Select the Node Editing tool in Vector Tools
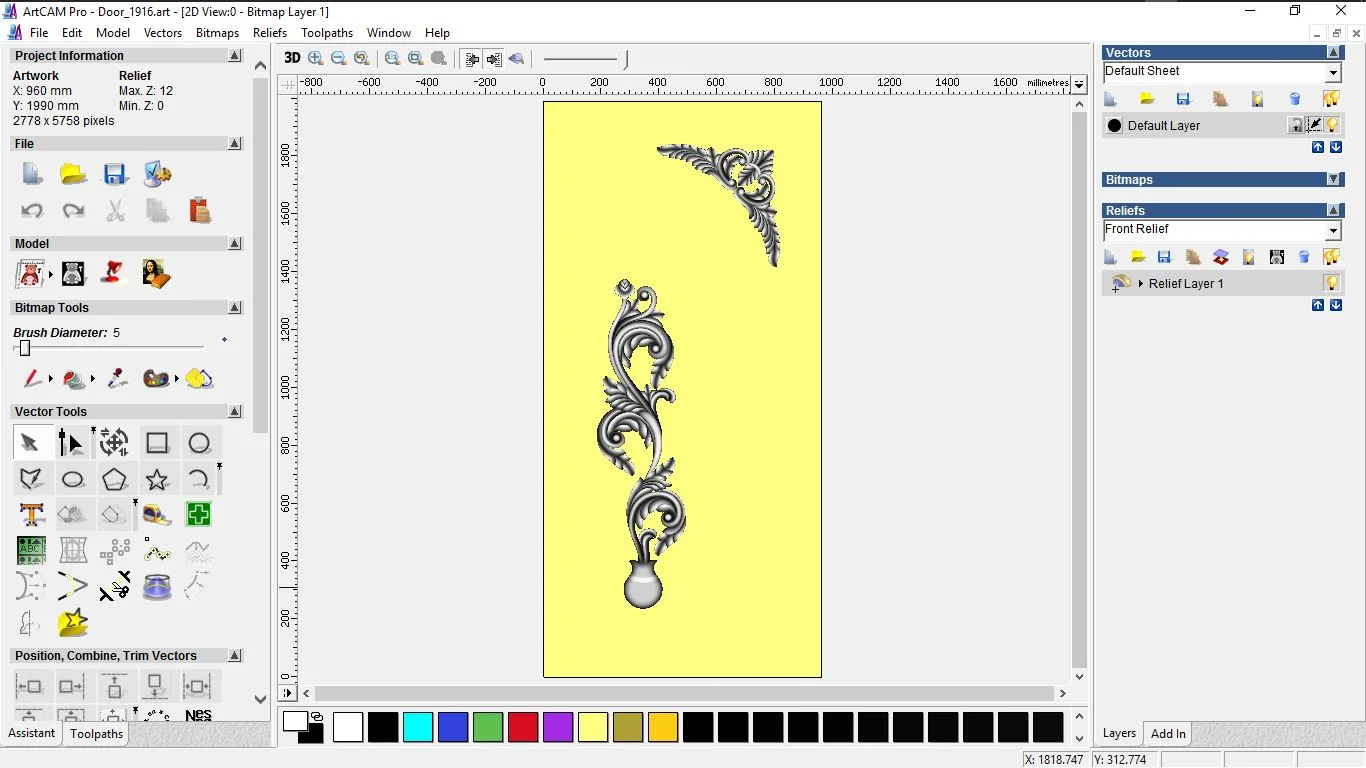 tap(71, 443)
